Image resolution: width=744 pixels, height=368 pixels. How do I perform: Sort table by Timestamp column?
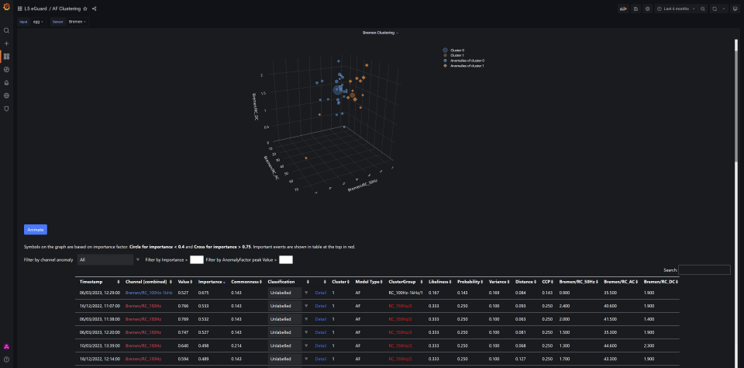click(100, 282)
